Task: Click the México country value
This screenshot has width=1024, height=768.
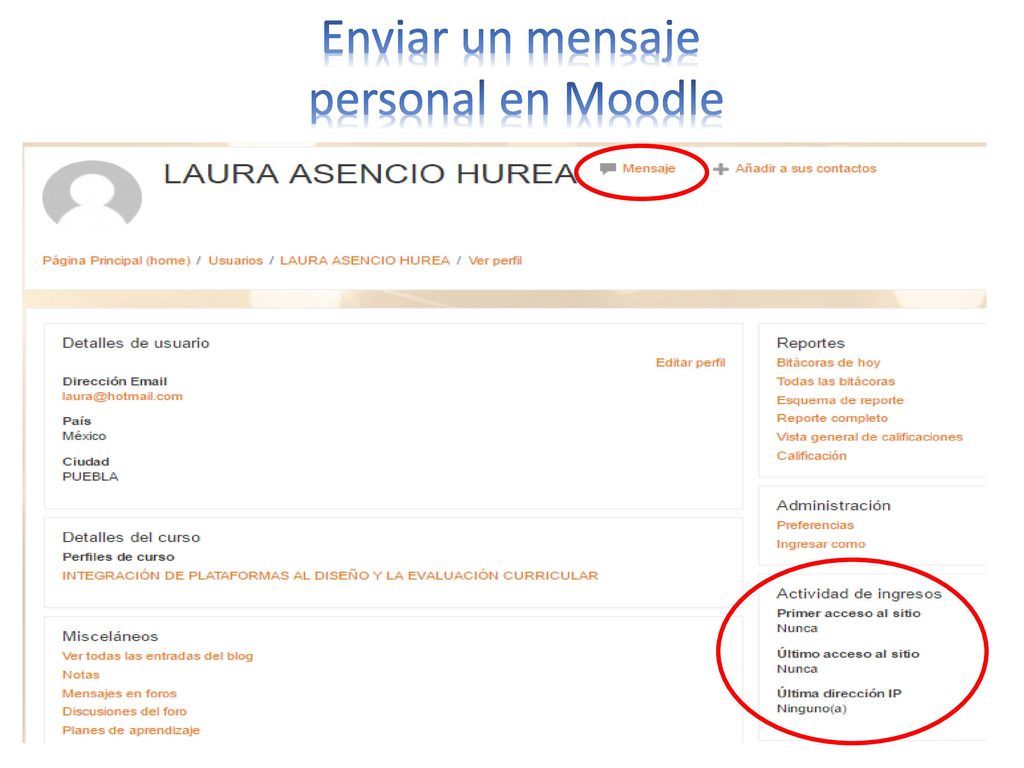Action: pos(84,436)
